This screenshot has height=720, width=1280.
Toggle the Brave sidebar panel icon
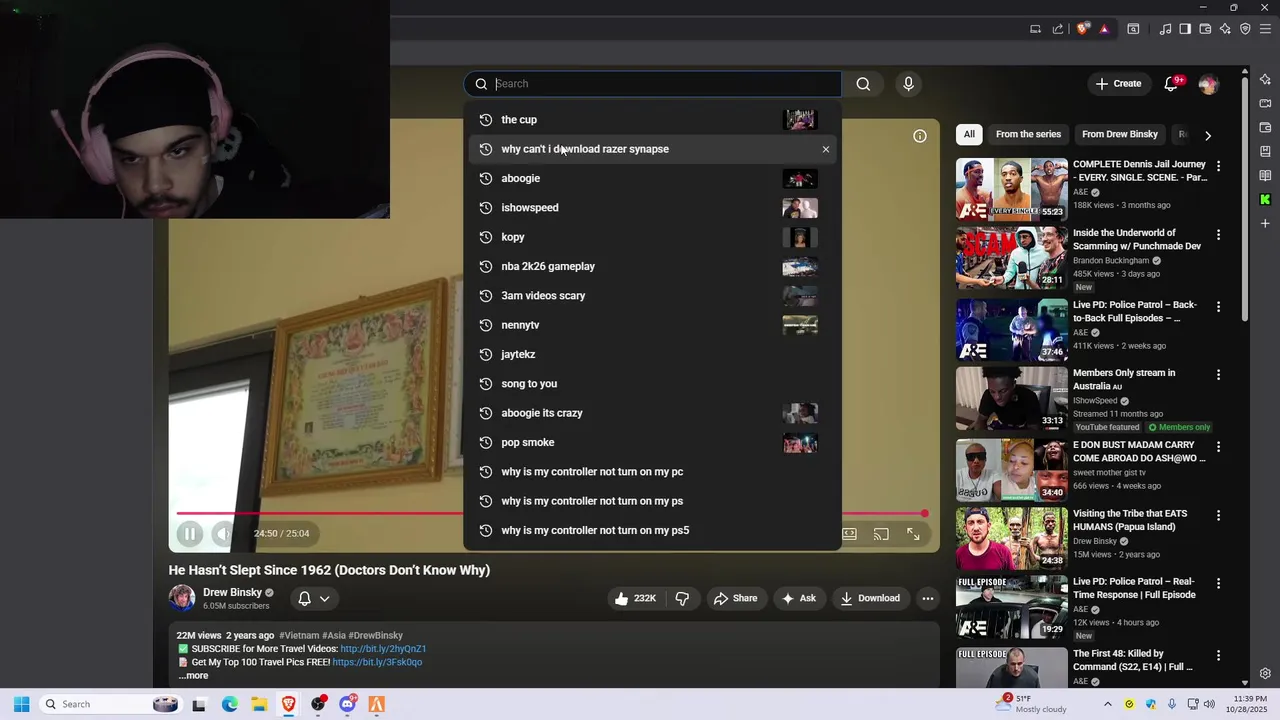tap(1185, 29)
